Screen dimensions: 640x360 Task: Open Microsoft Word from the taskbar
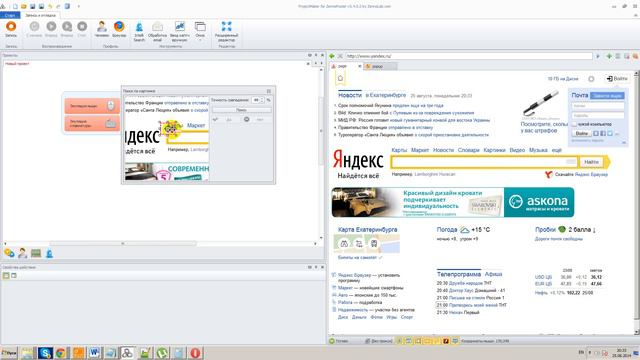94,353
